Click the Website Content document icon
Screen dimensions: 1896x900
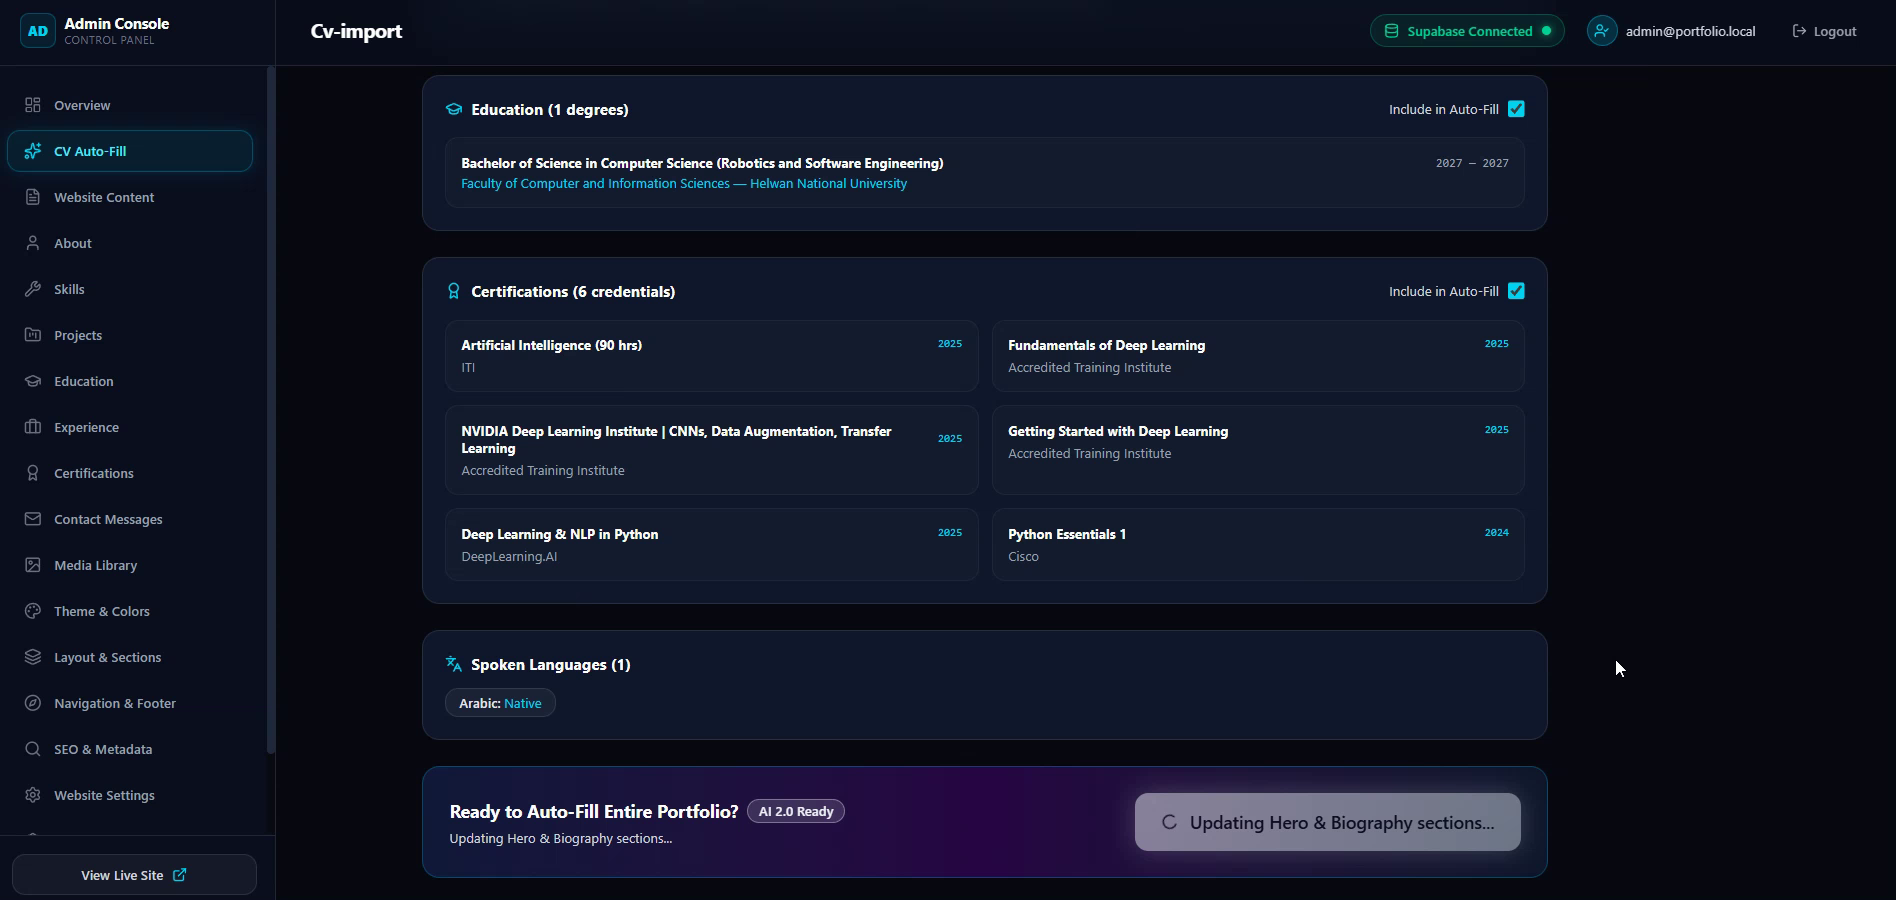(x=33, y=197)
